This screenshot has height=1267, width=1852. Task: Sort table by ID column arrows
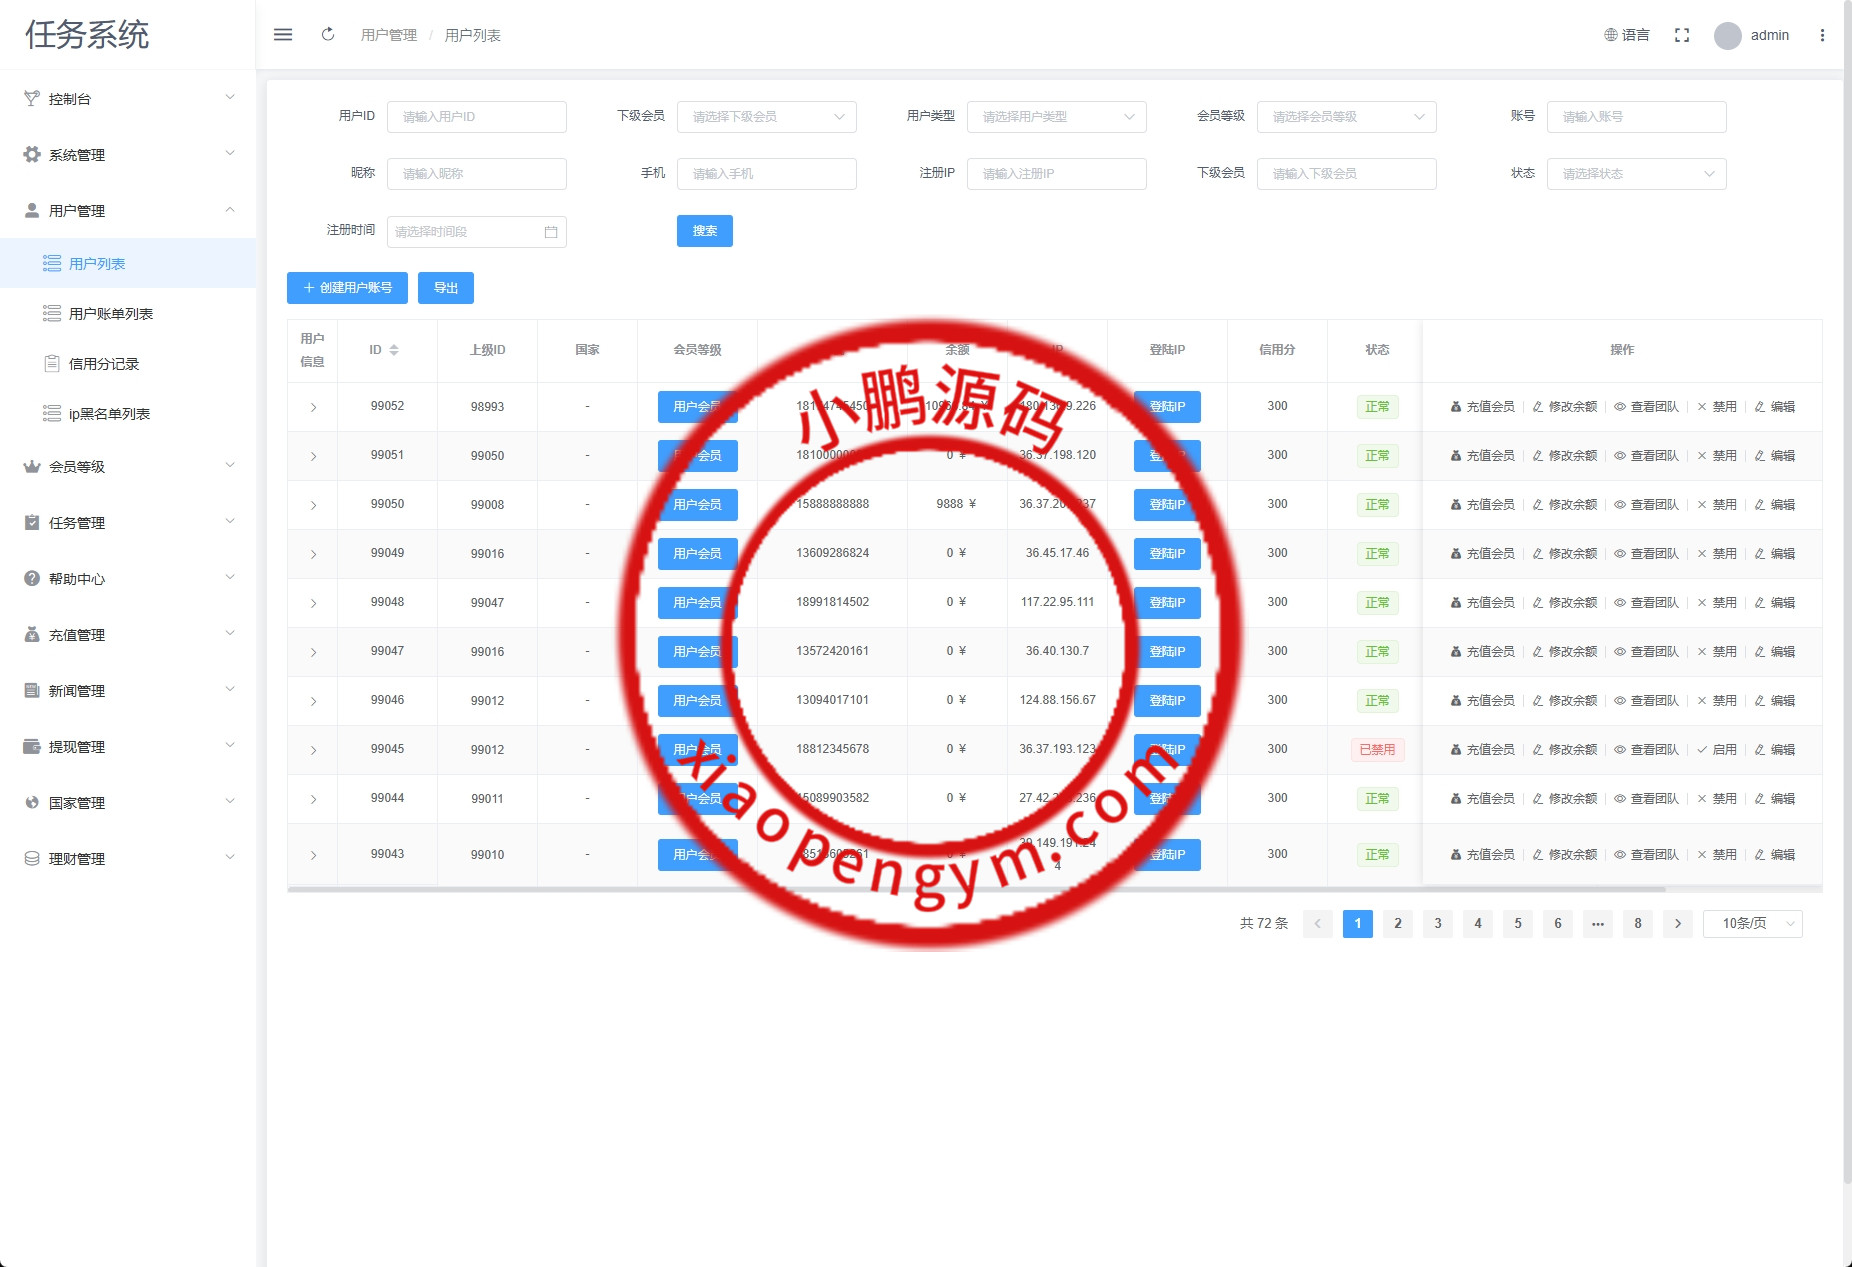394,350
